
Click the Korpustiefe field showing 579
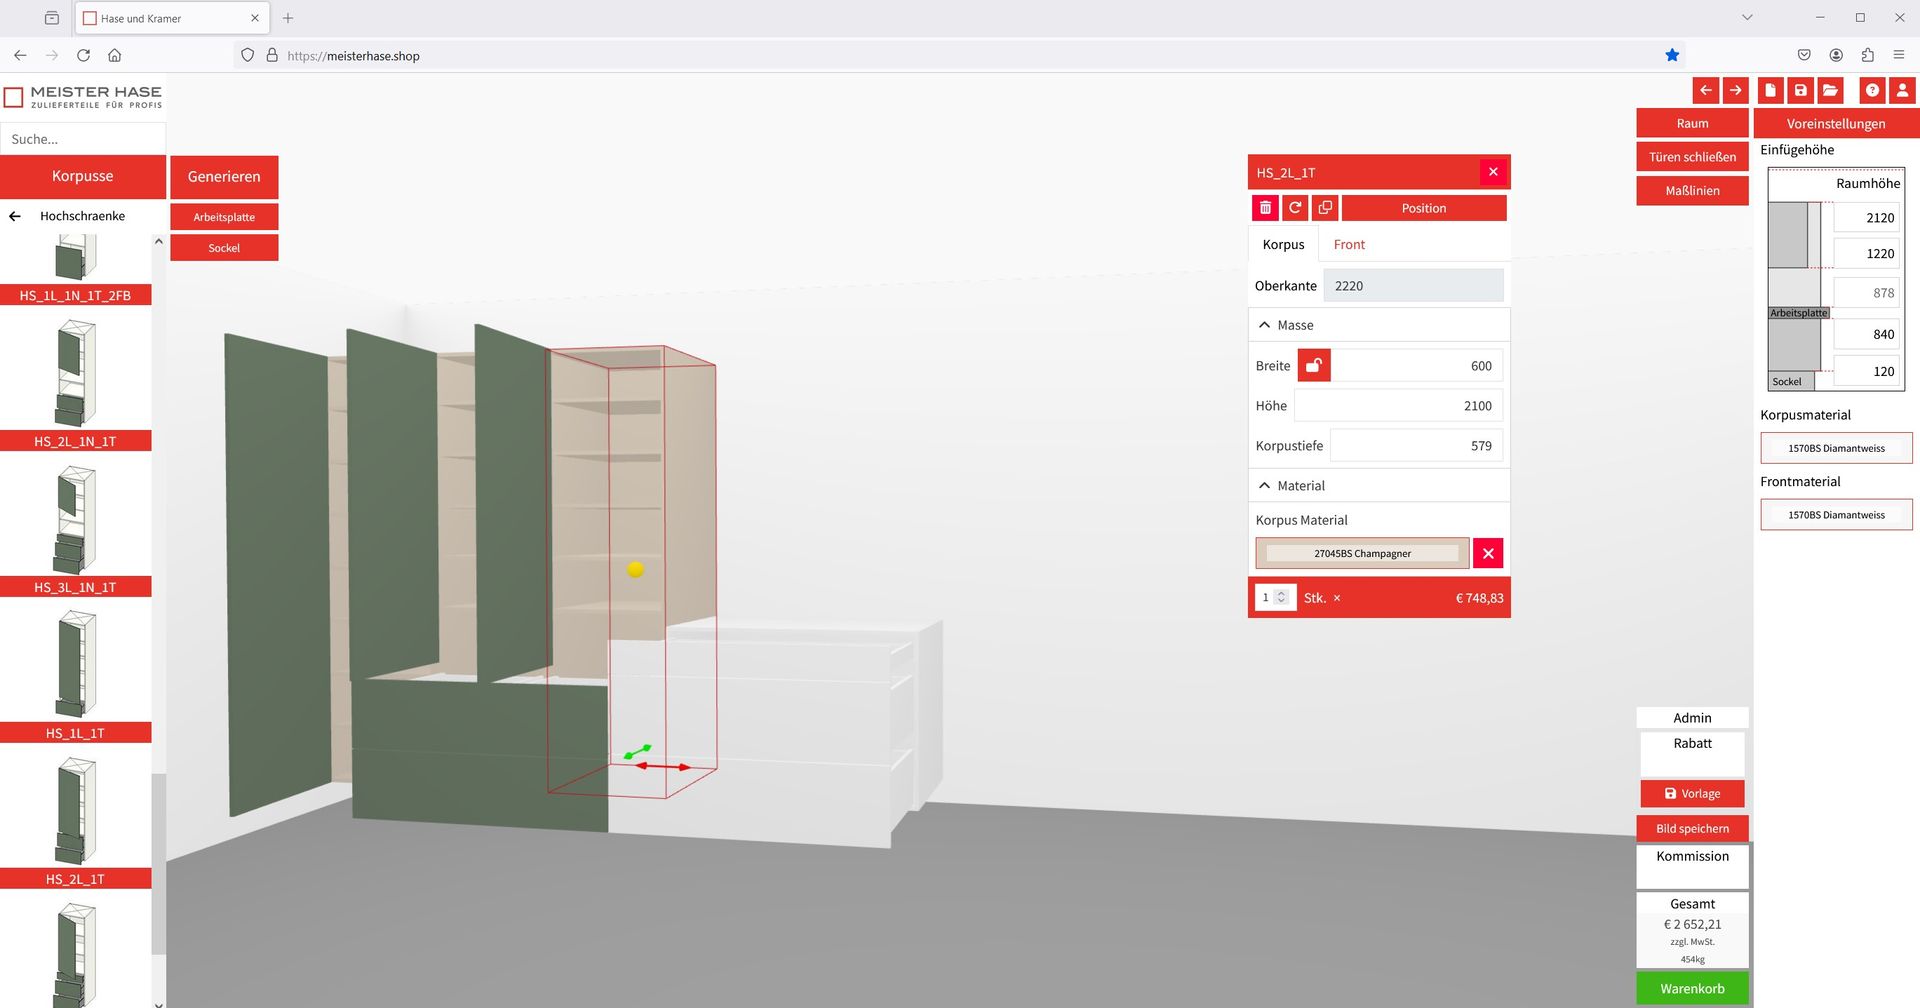(1416, 446)
